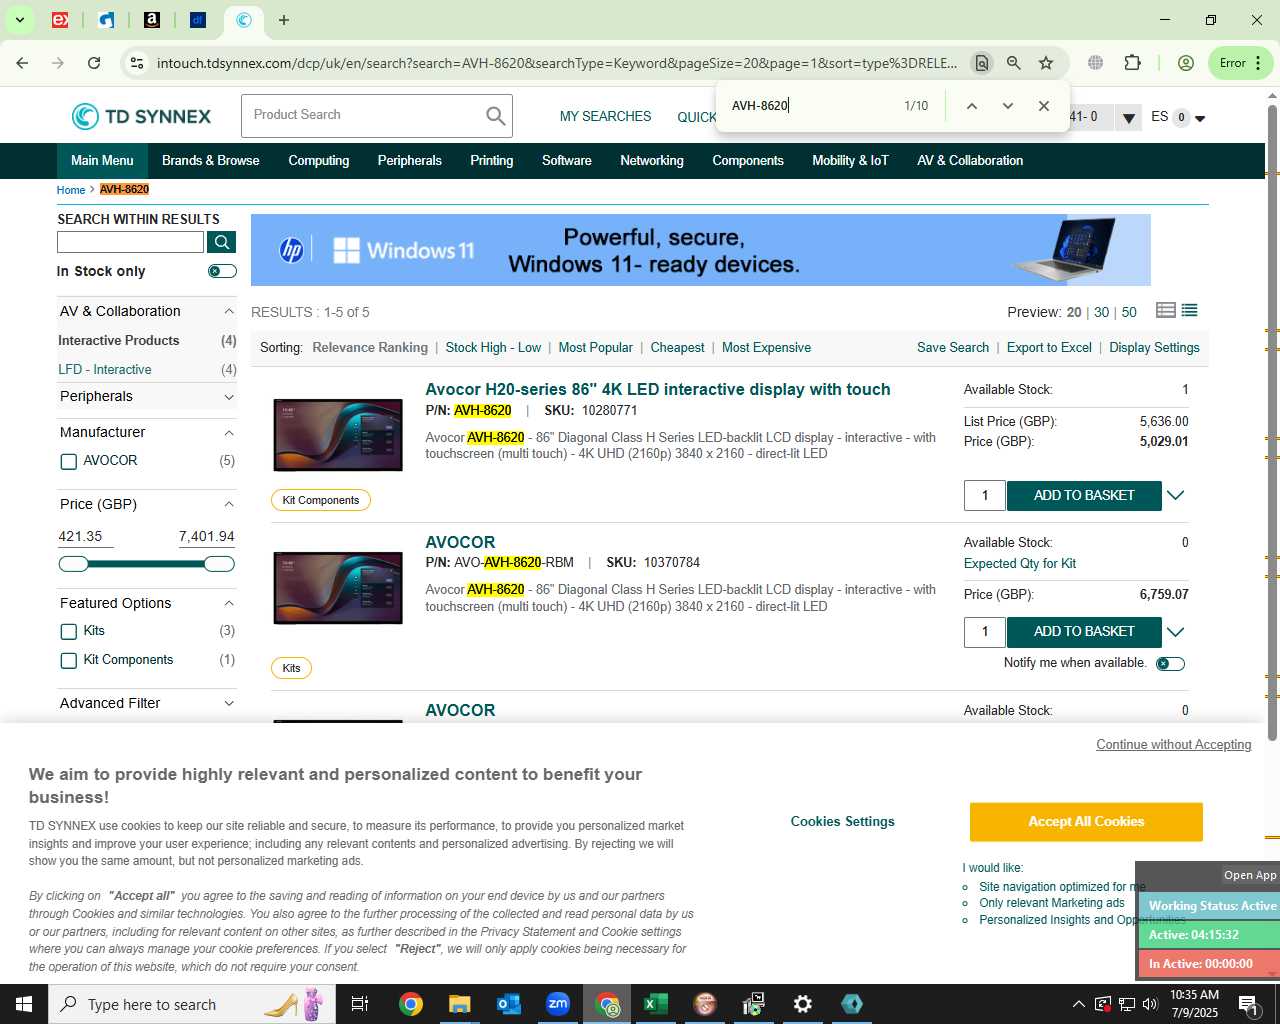
Task: Open a new browser tab
Action: click(x=284, y=20)
